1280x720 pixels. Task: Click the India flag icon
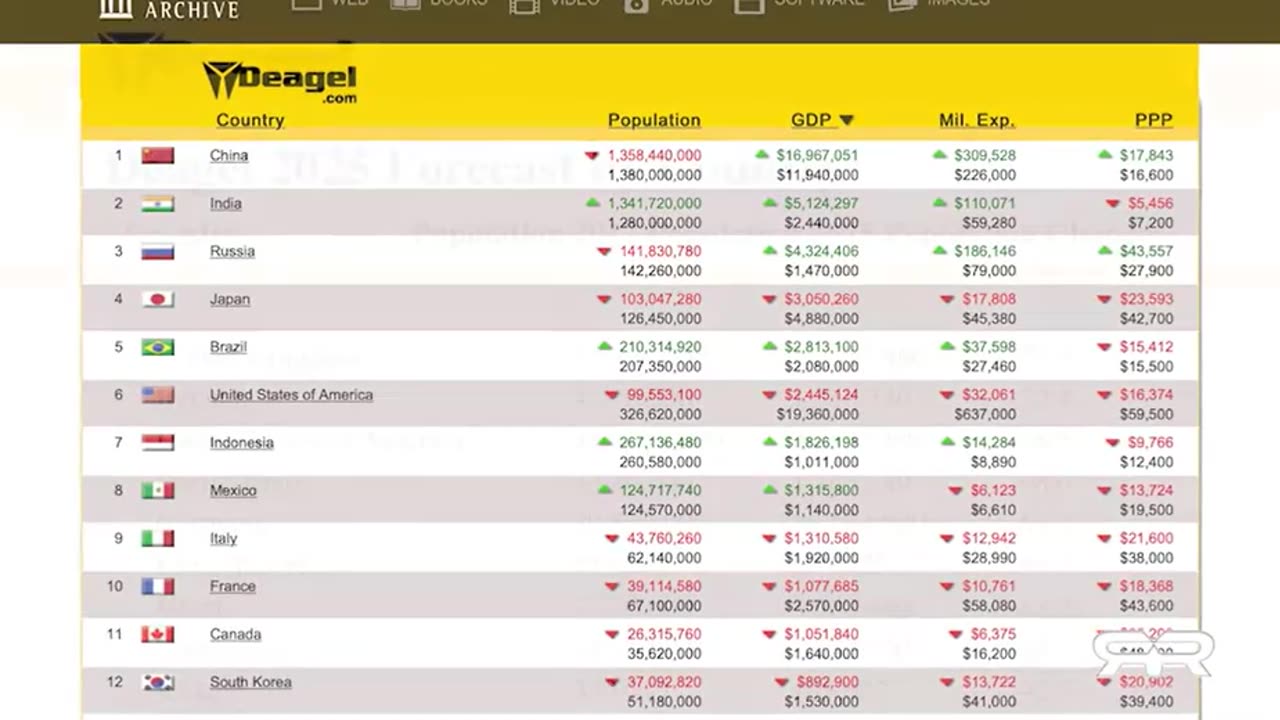point(158,203)
